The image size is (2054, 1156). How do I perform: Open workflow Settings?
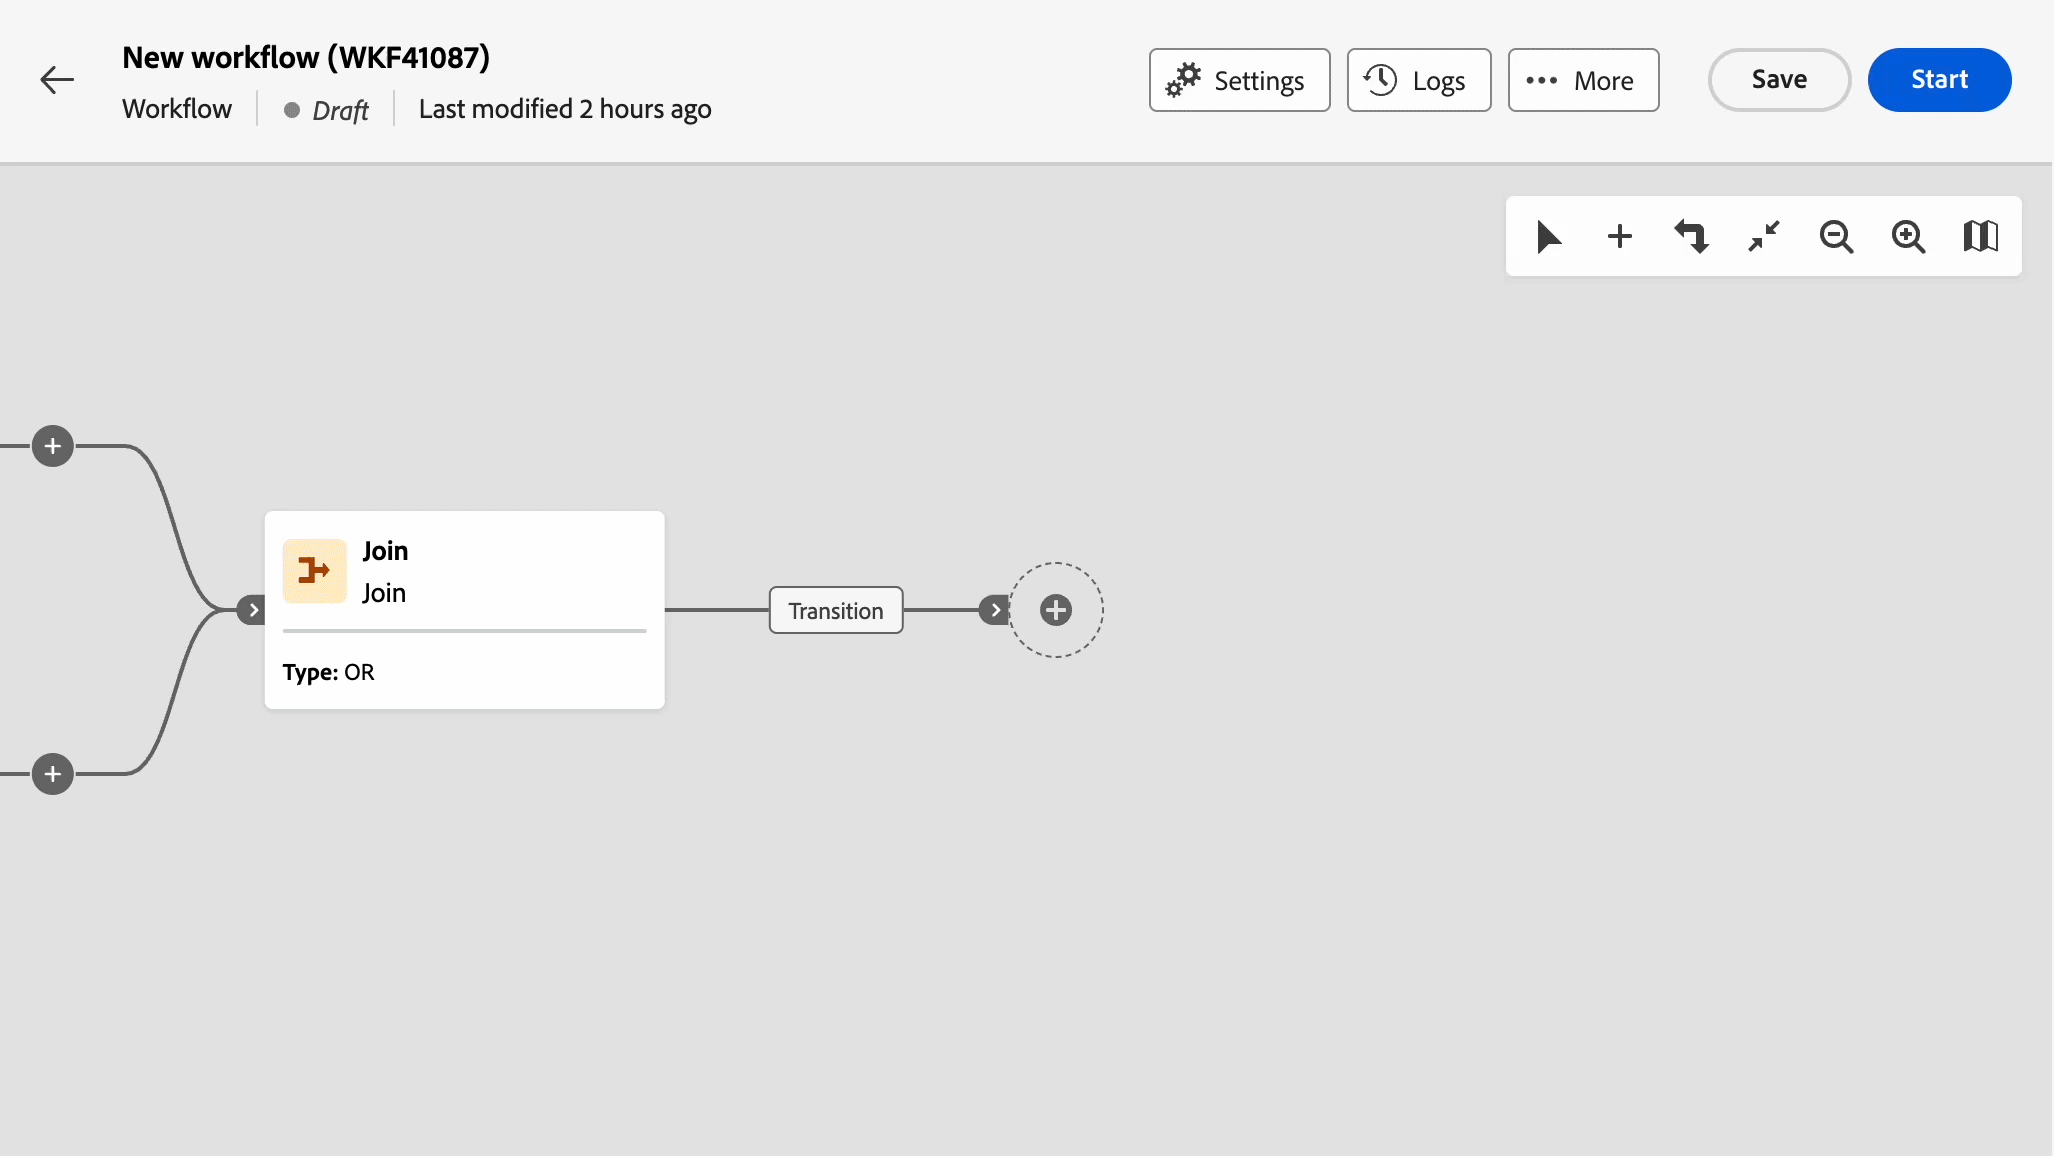coord(1239,80)
